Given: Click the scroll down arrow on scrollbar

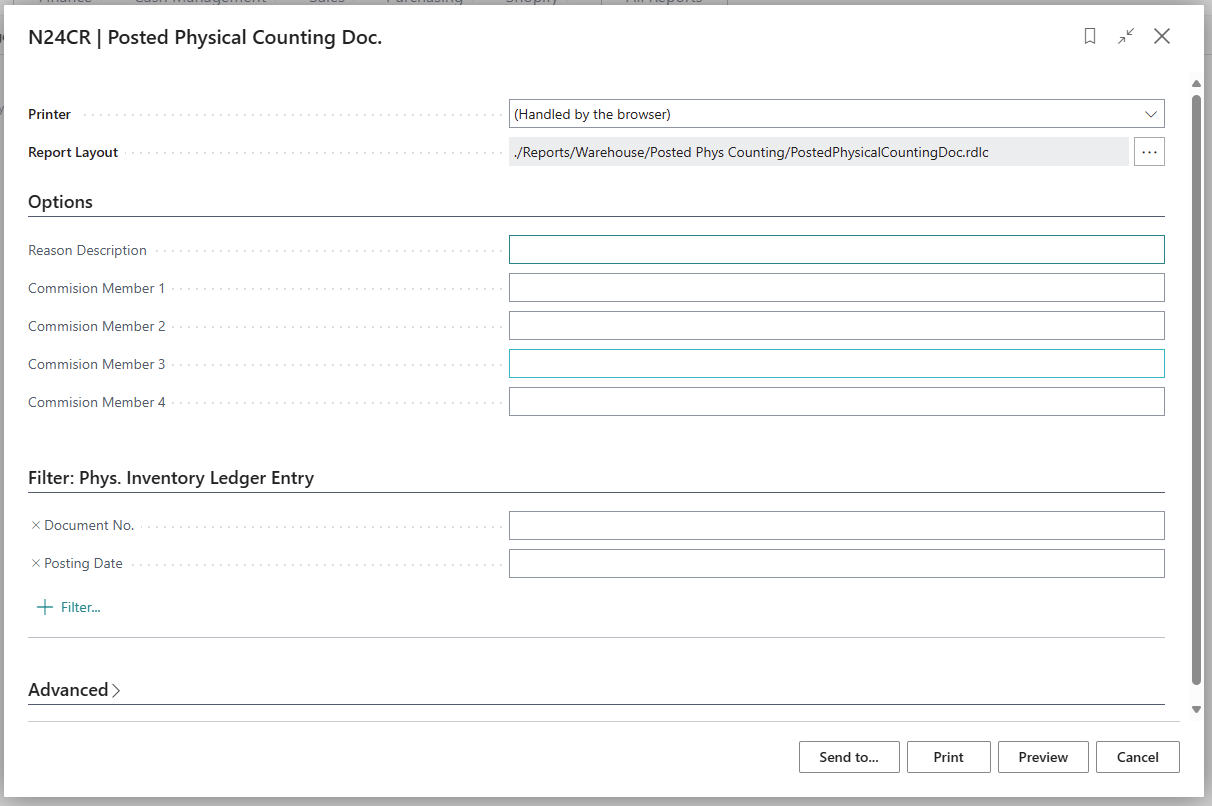Looking at the screenshot, I should click(x=1196, y=709).
